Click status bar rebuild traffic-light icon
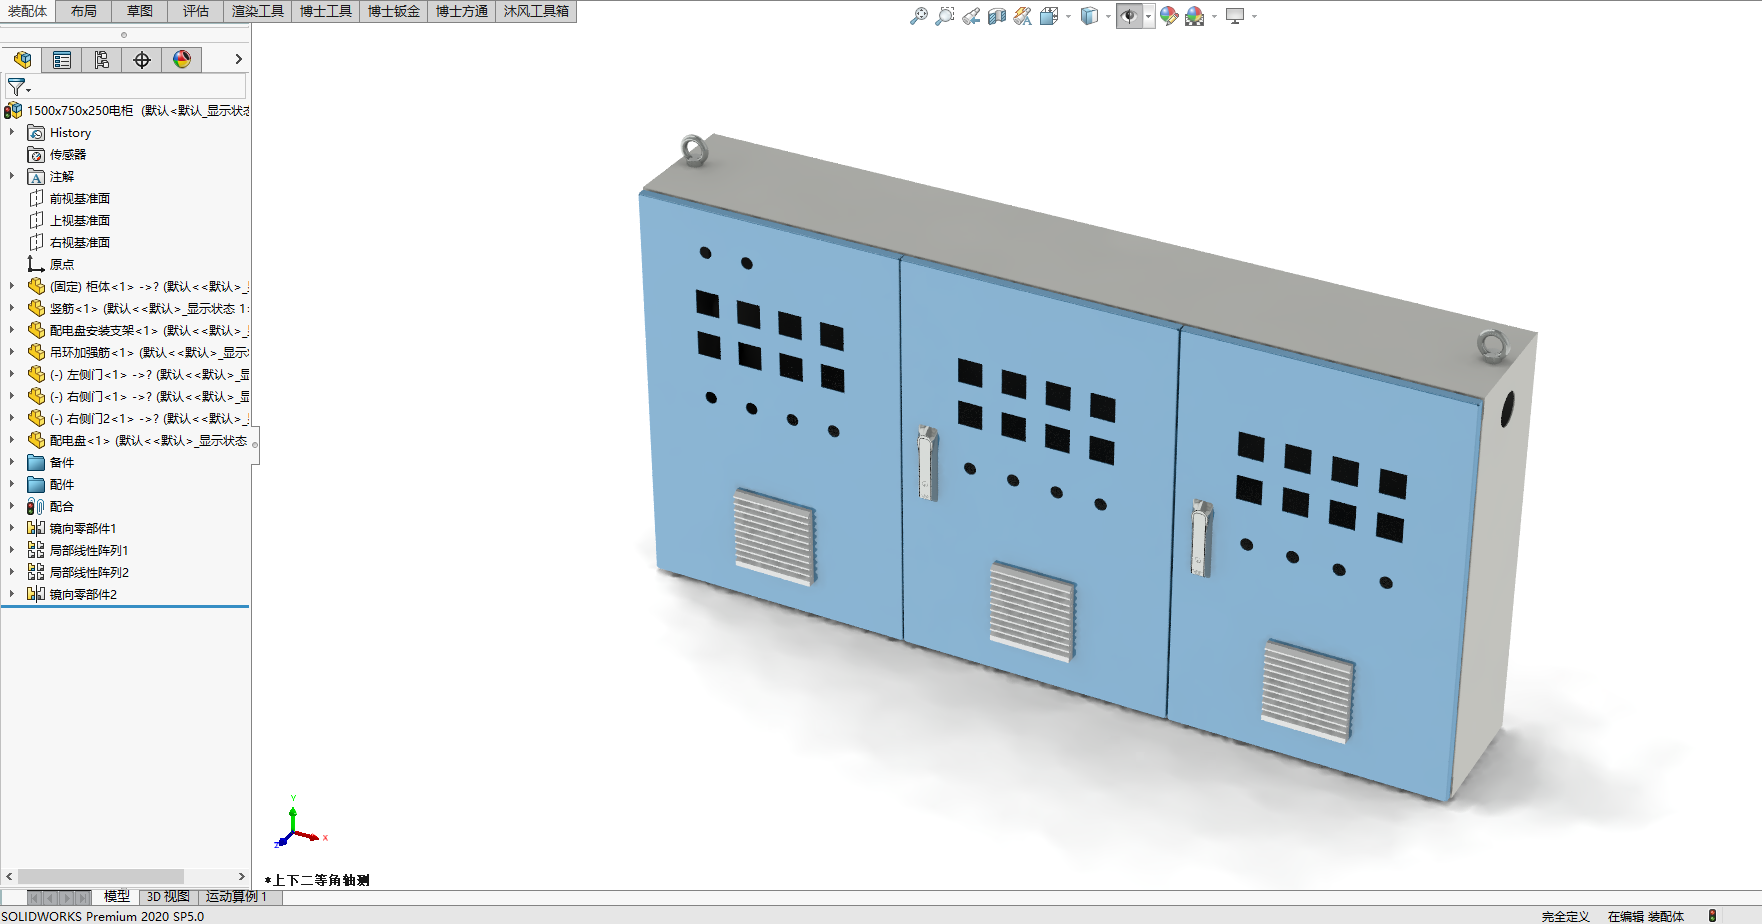This screenshot has height=924, width=1762. click(1712, 915)
